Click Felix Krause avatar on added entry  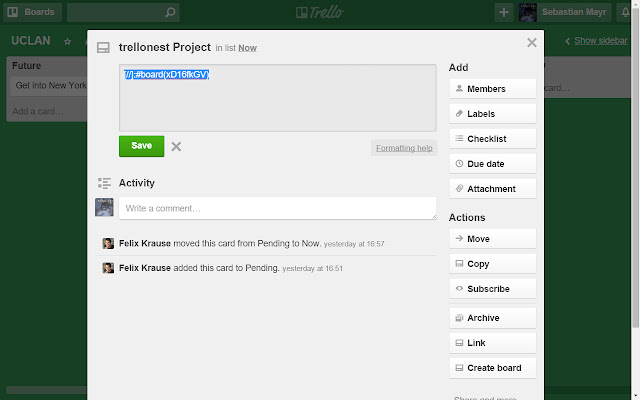[x=108, y=268]
